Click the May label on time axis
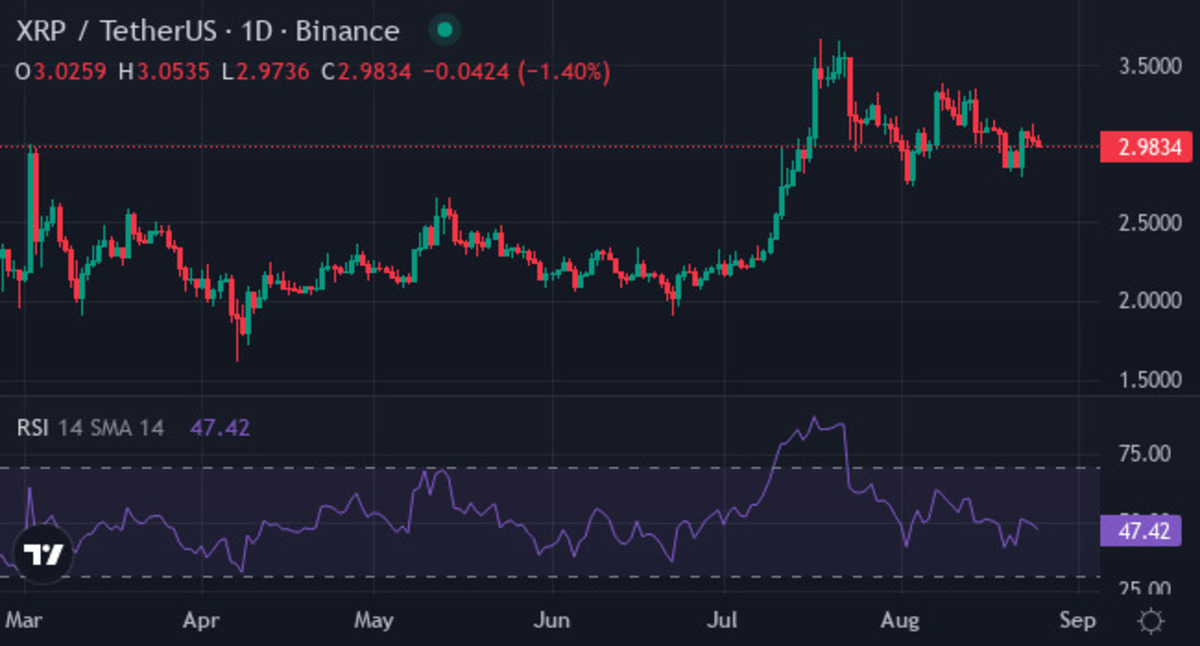Screen dimensions: 1200x646 point(375,620)
